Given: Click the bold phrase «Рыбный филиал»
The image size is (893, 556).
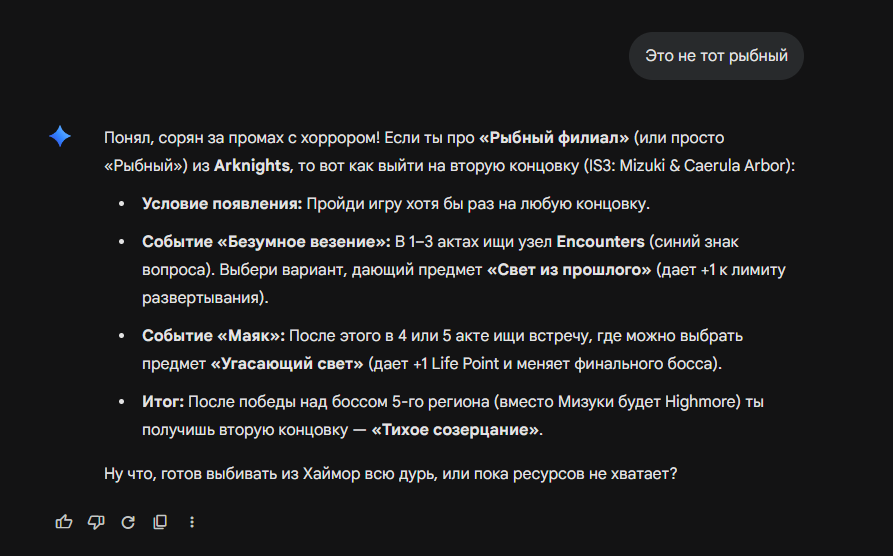Looking at the screenshot, I should 554,138.
